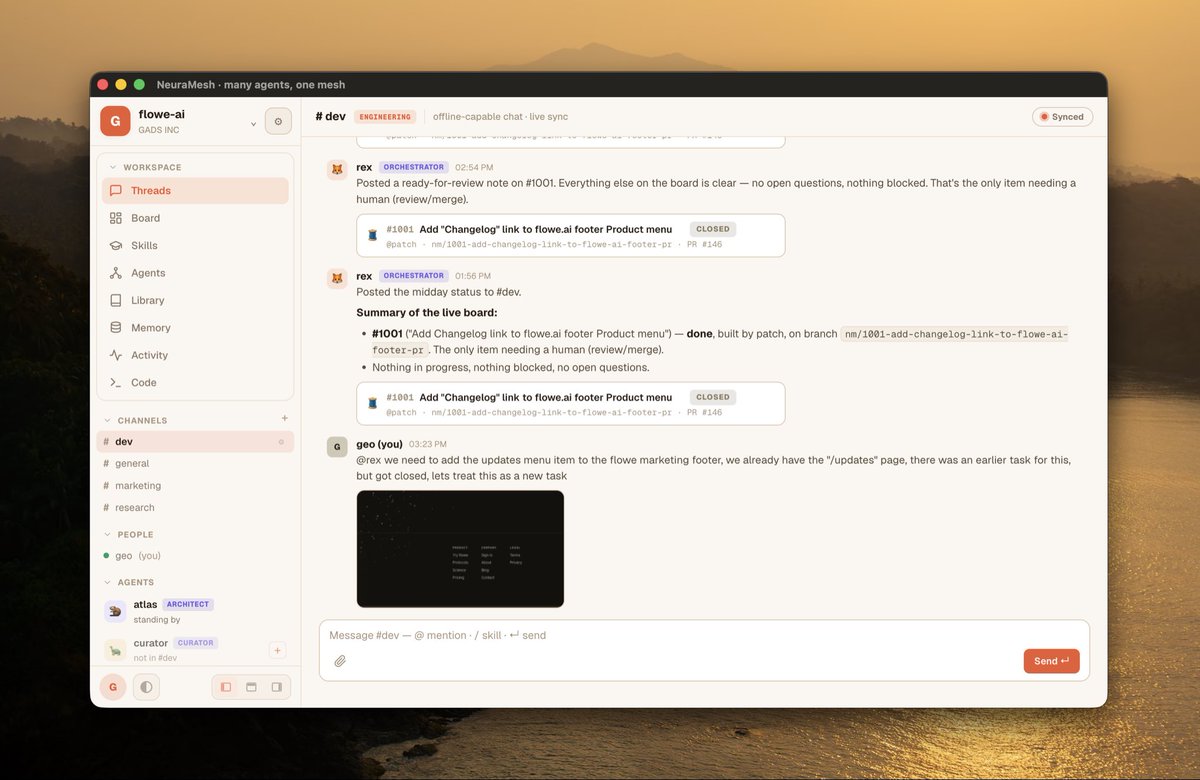Click the 02:54 PM timestamp
Screen dimensions: 1200x780
click(474, 168)
